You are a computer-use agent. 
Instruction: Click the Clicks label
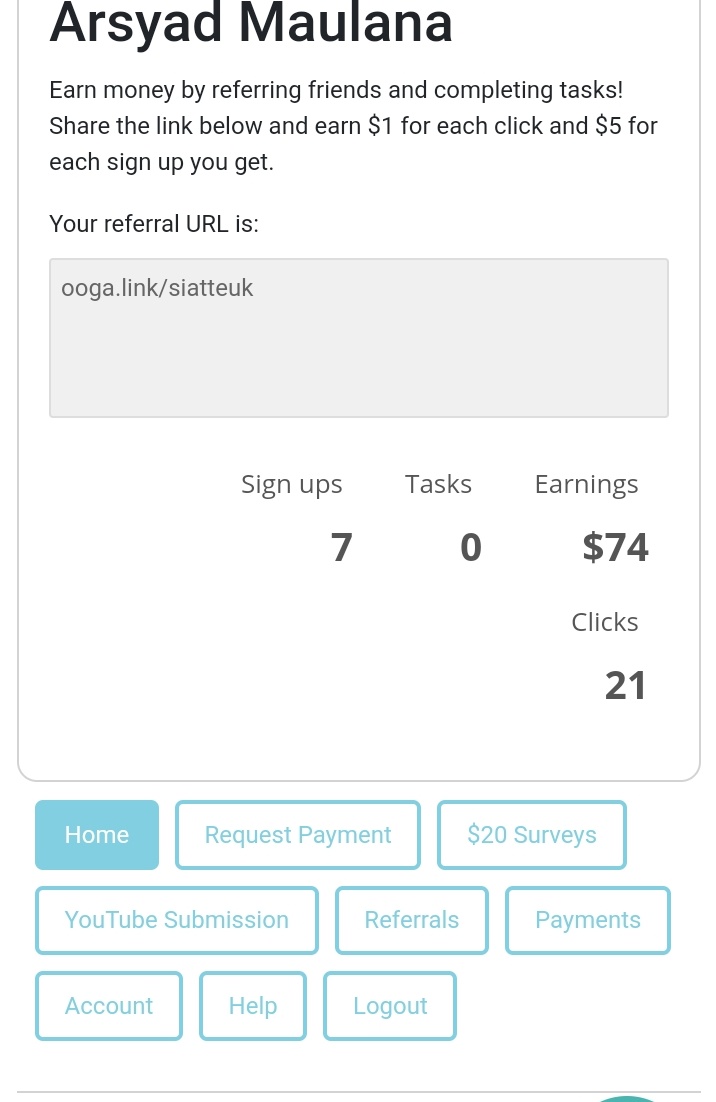[605, 622]
